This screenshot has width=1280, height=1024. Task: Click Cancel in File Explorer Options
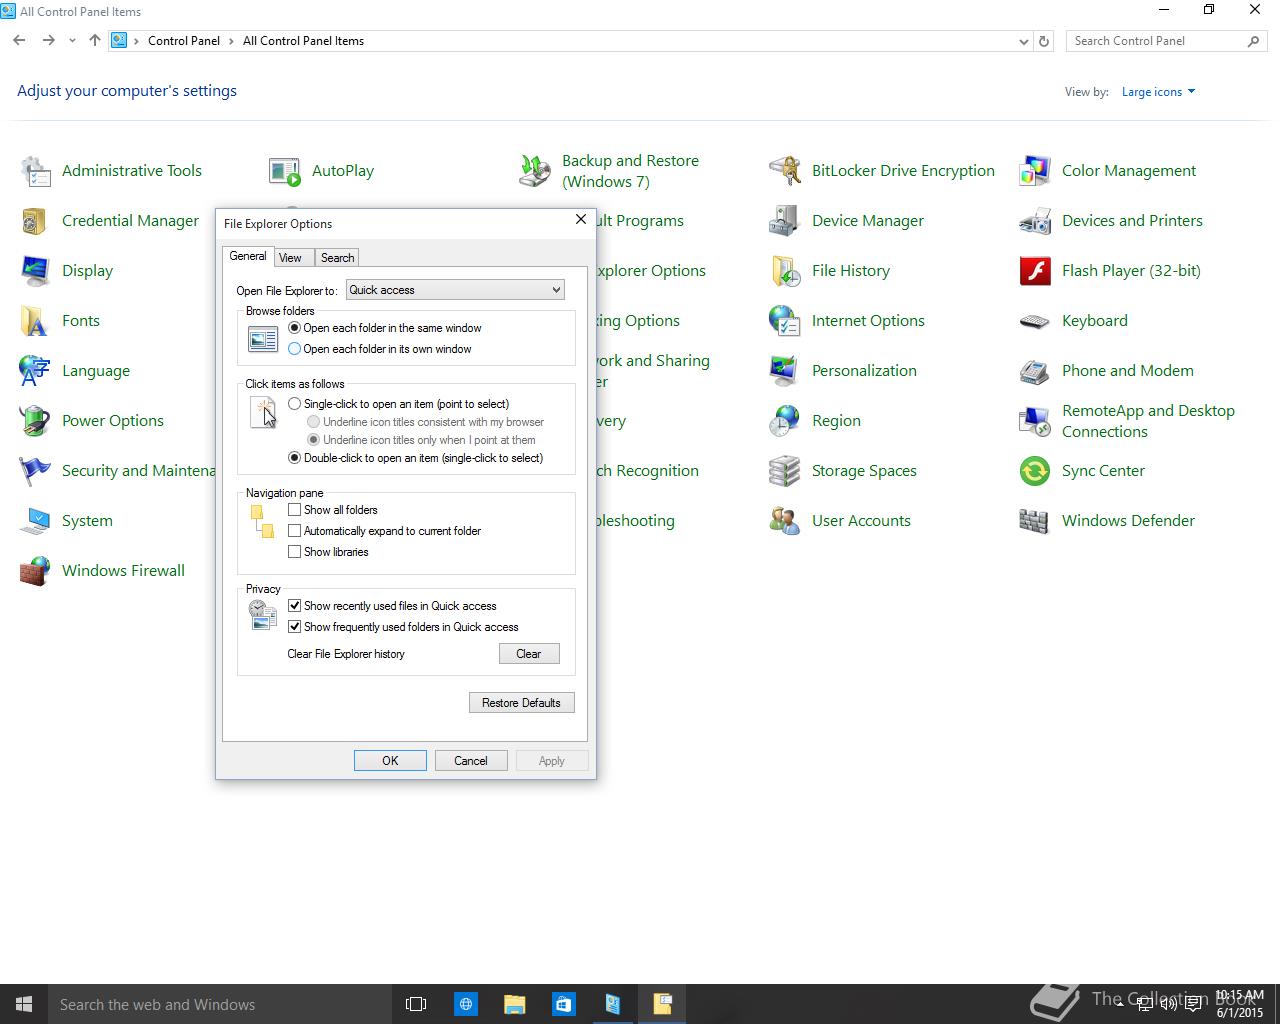[x=470, y=761]
